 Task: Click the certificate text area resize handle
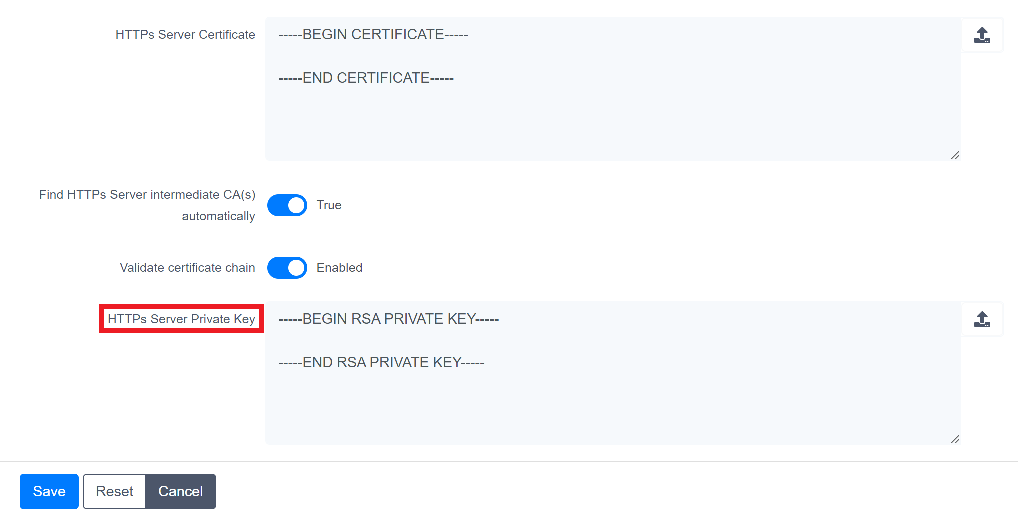(x=954, y=154)
